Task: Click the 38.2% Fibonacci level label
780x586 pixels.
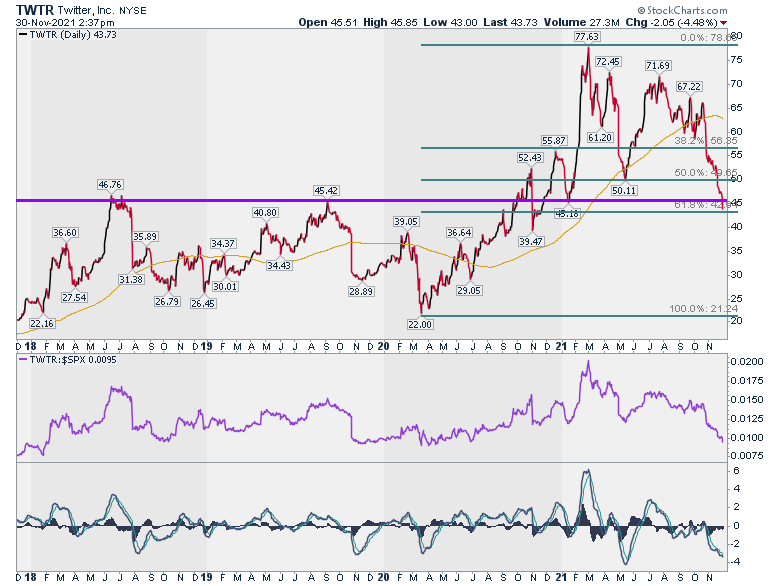Action: 706,141
